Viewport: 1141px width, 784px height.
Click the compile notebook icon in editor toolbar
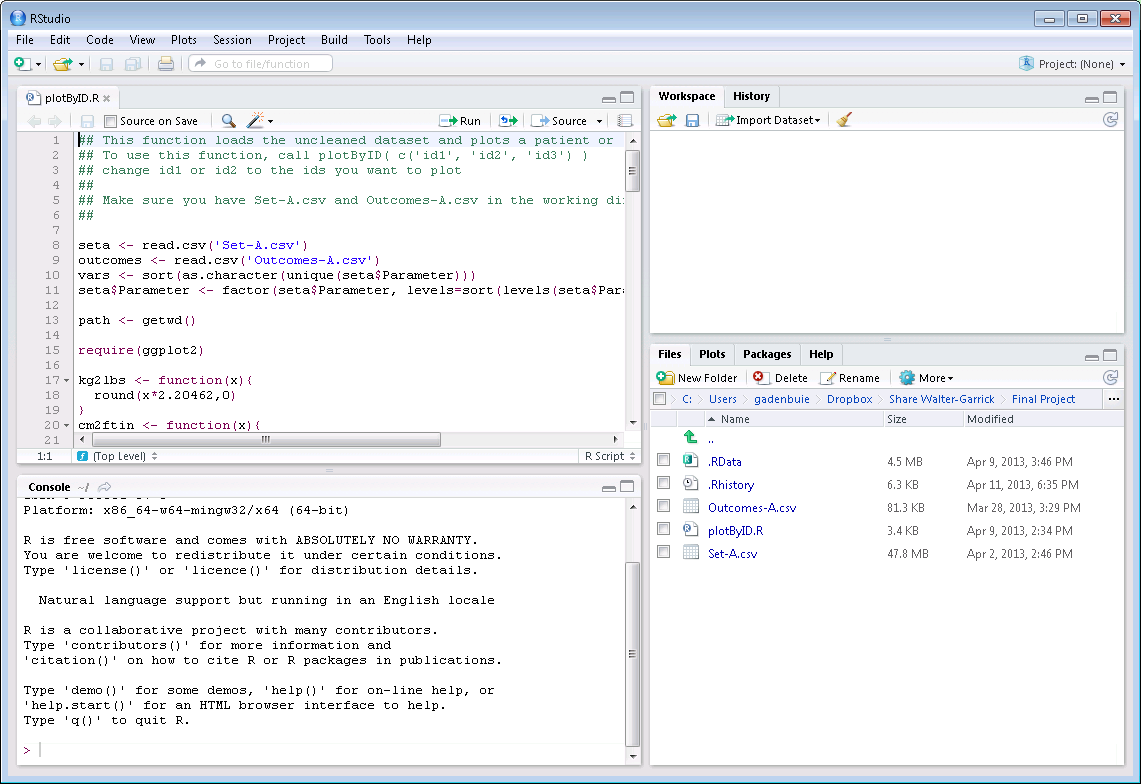coord(624,121)
